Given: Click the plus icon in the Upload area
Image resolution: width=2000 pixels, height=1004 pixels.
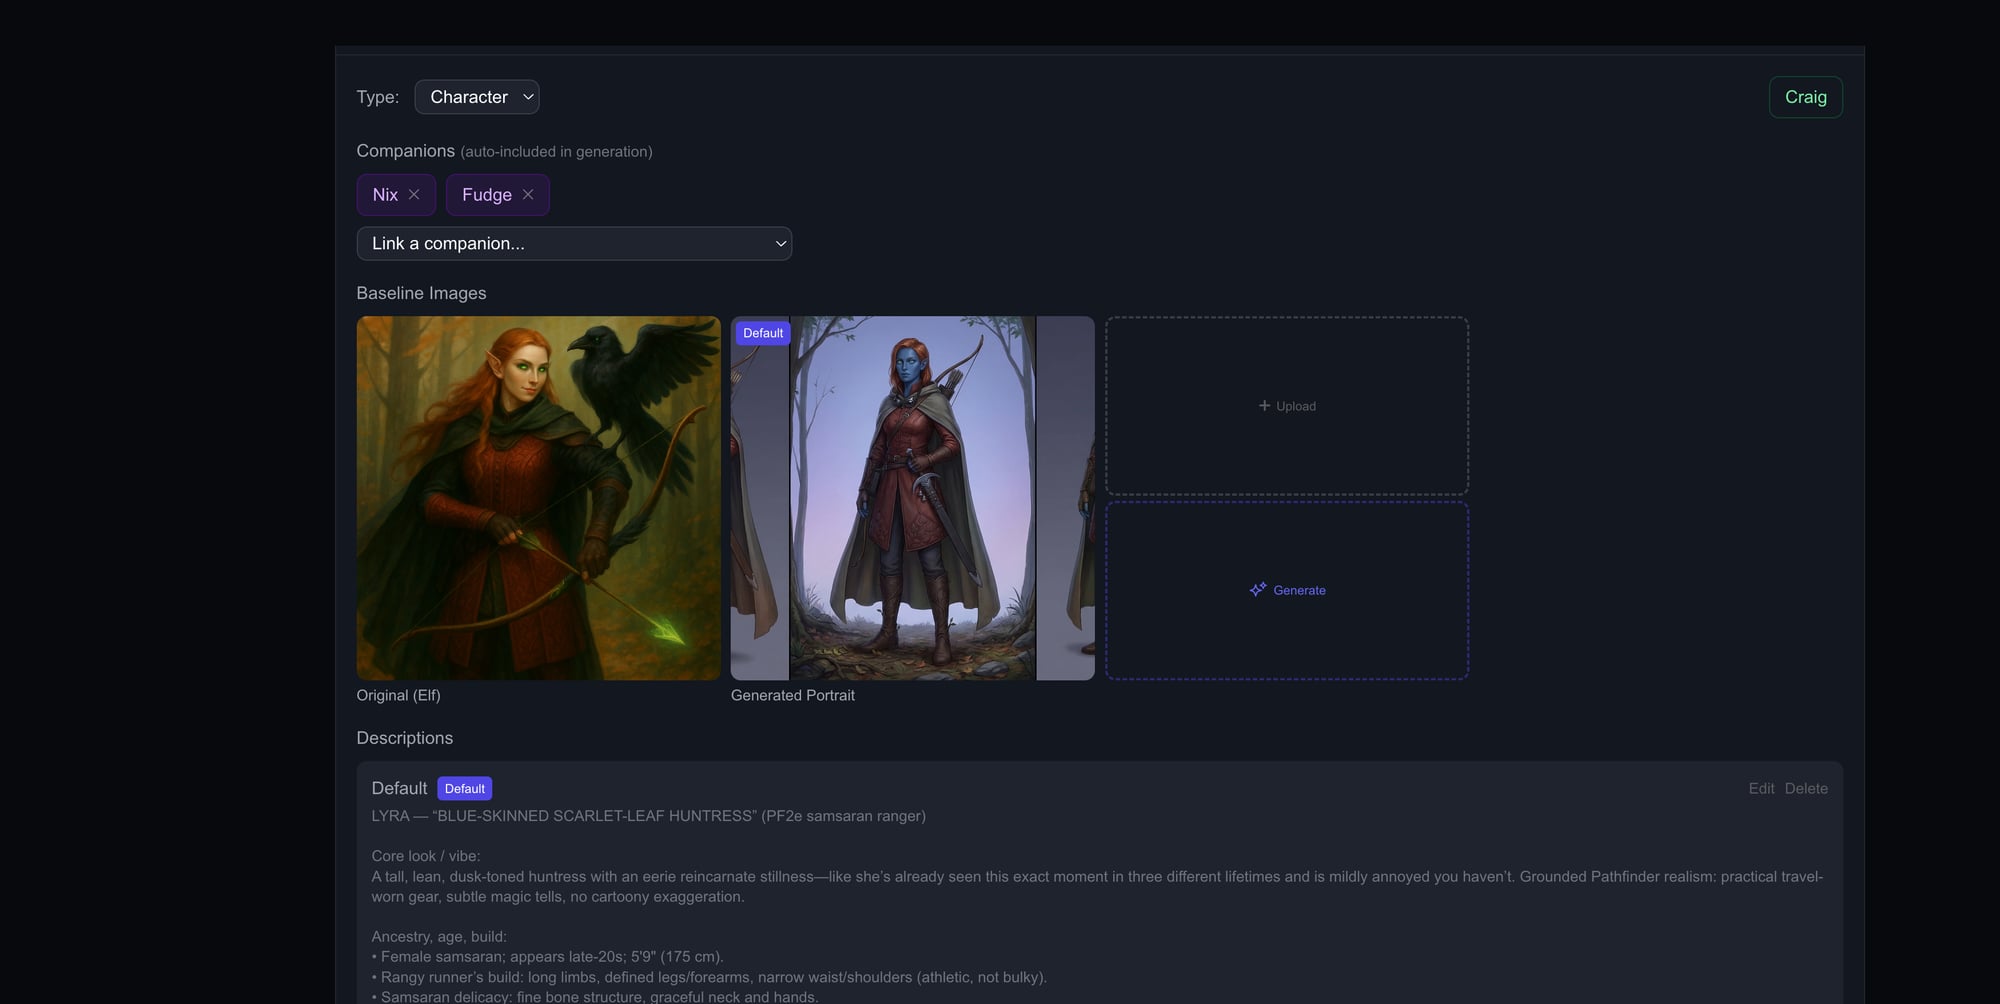Looking at the screenshot, I should coord(1262,406).
